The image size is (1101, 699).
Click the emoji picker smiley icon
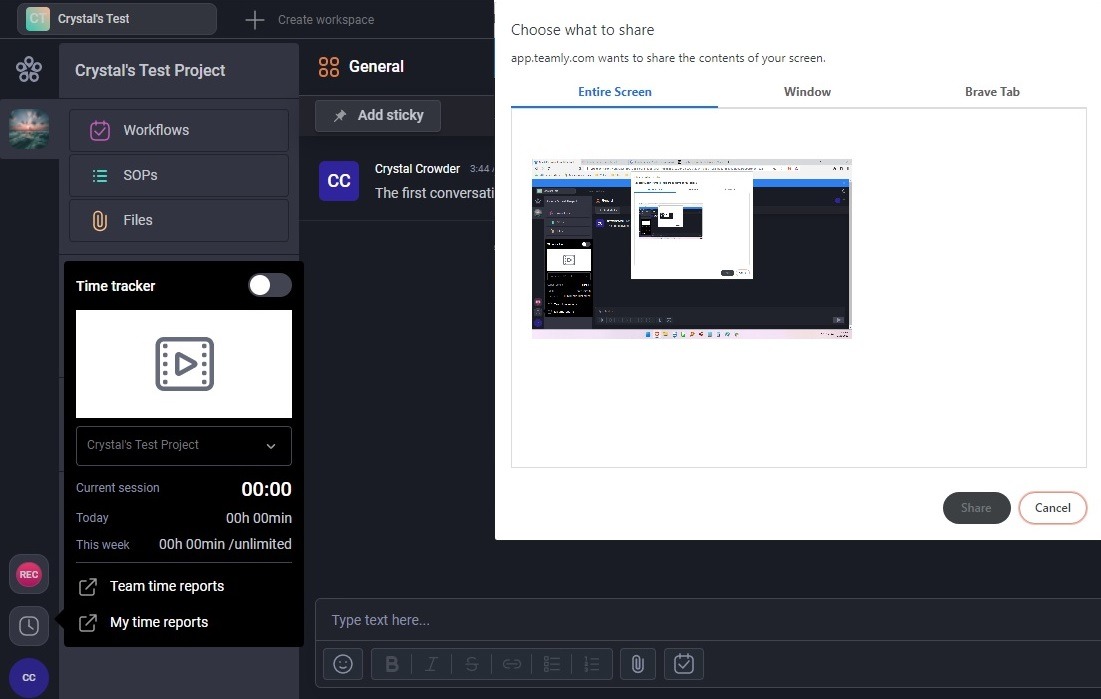343,664
